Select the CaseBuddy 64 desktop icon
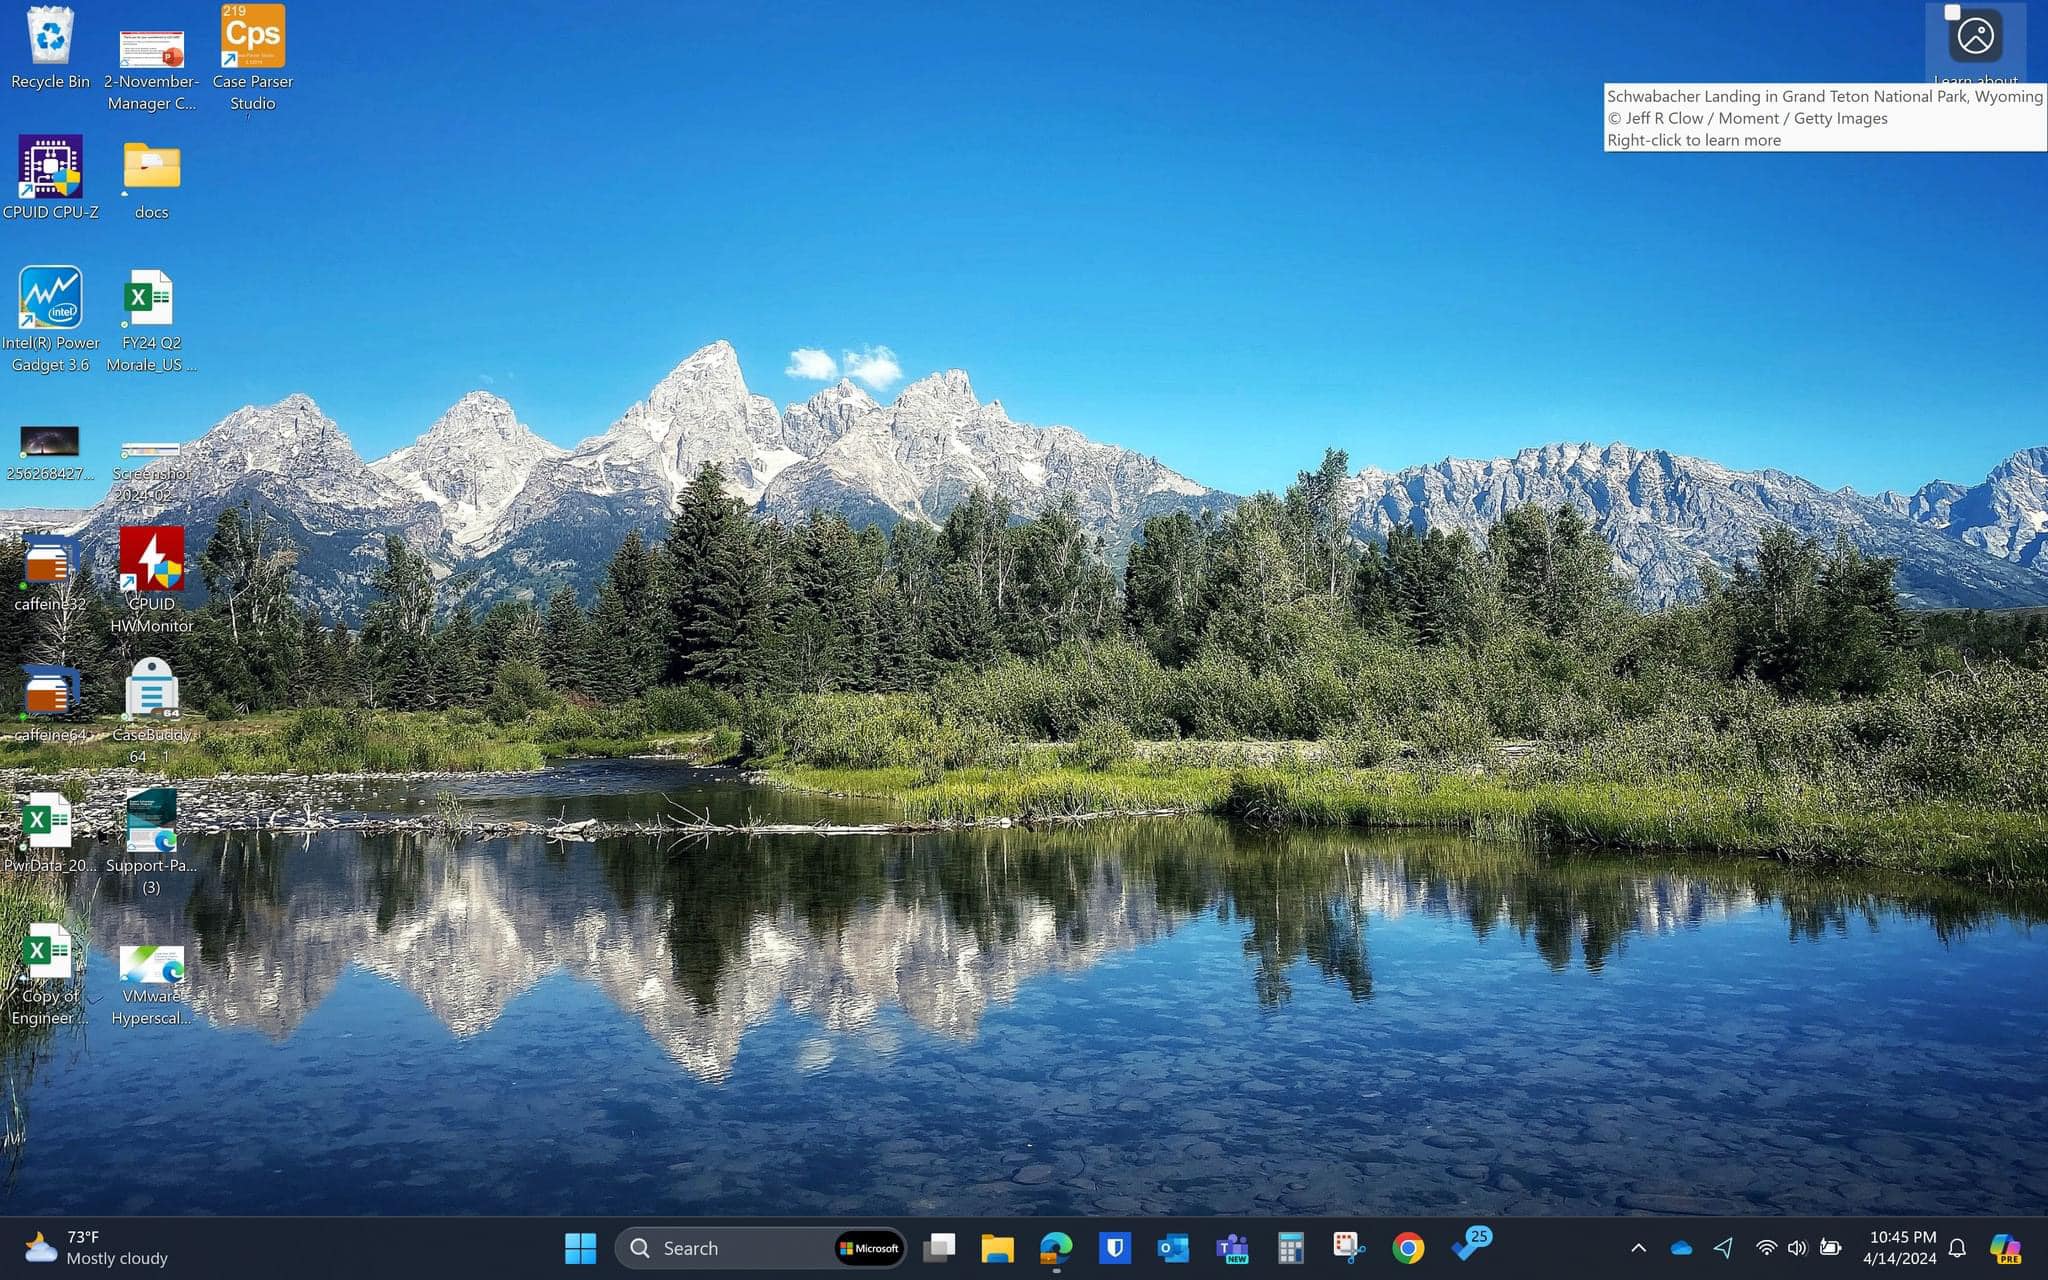Screen dimensions: 2048x1280 click(151, 711)
